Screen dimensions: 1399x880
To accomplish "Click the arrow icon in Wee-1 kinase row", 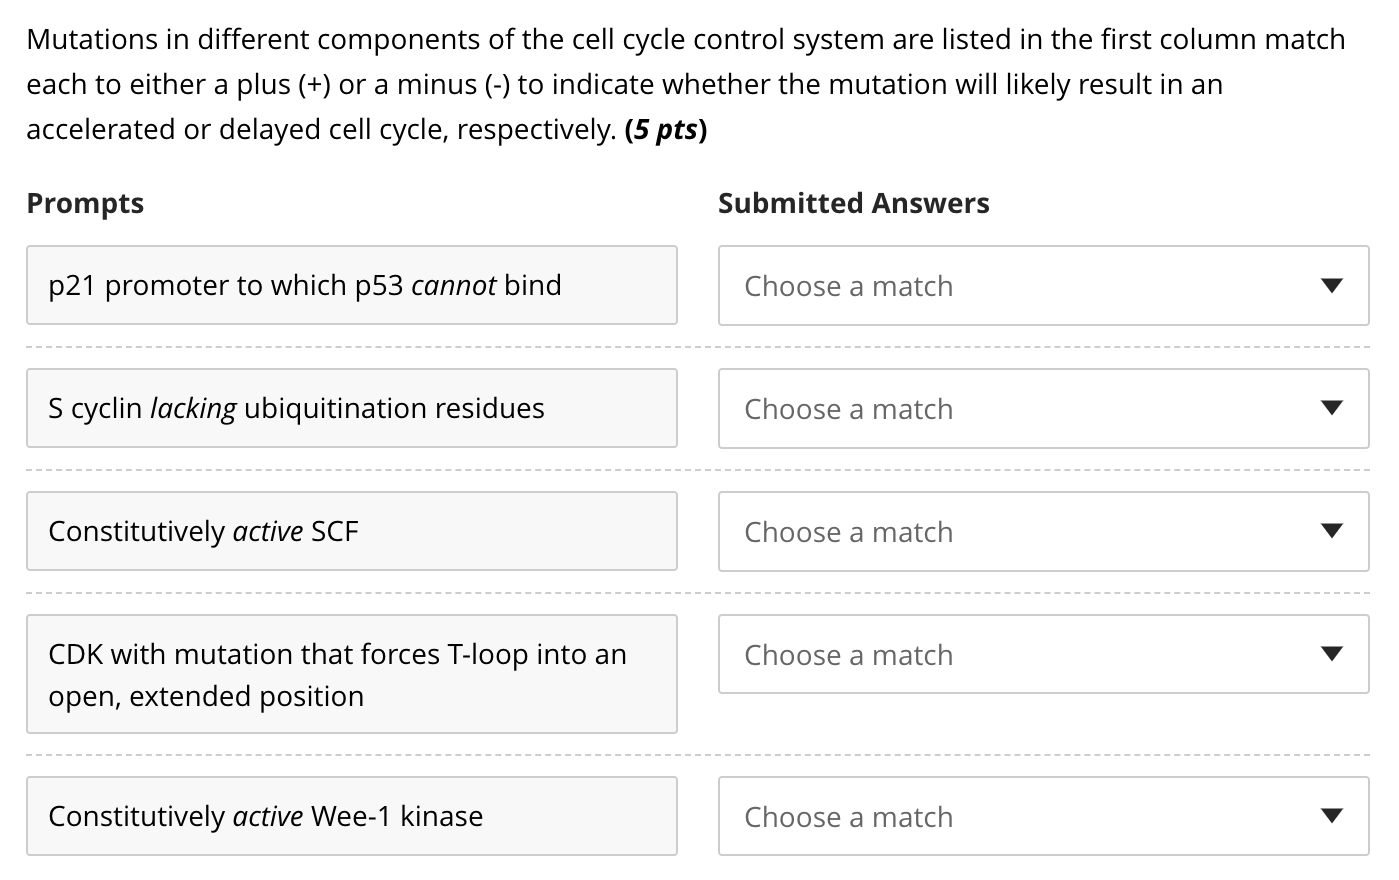I will pyautogui.click(x=1331, y=817).
